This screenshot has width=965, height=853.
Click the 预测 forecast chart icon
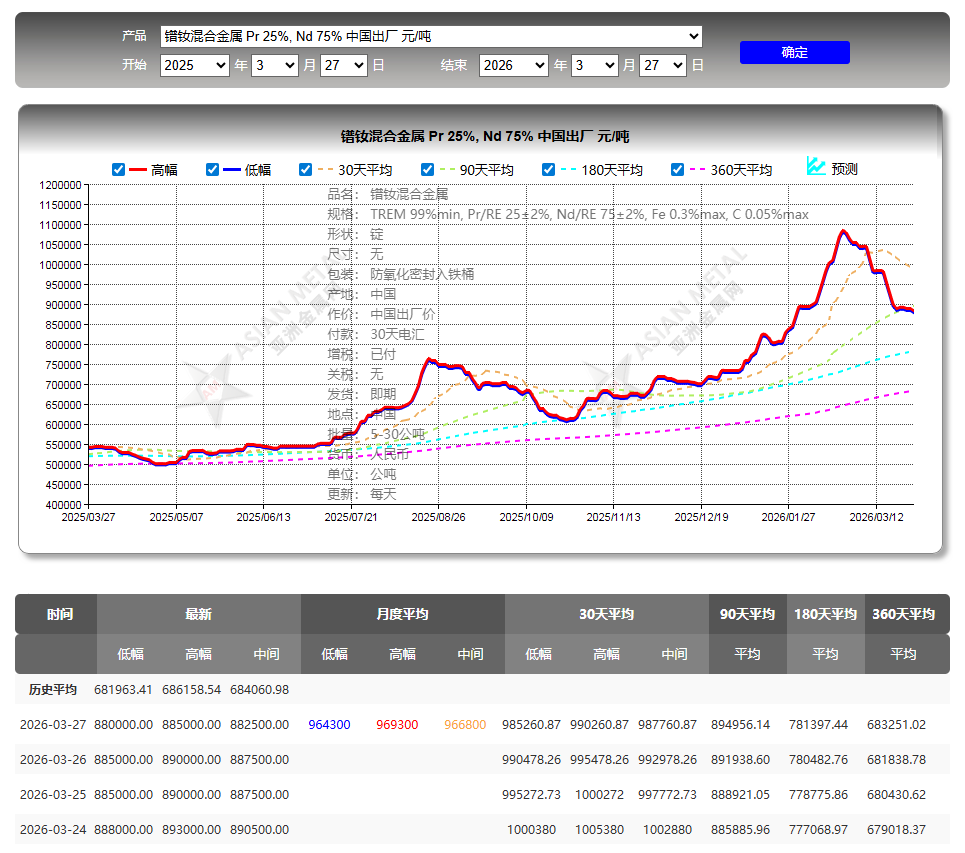[816, 166]
